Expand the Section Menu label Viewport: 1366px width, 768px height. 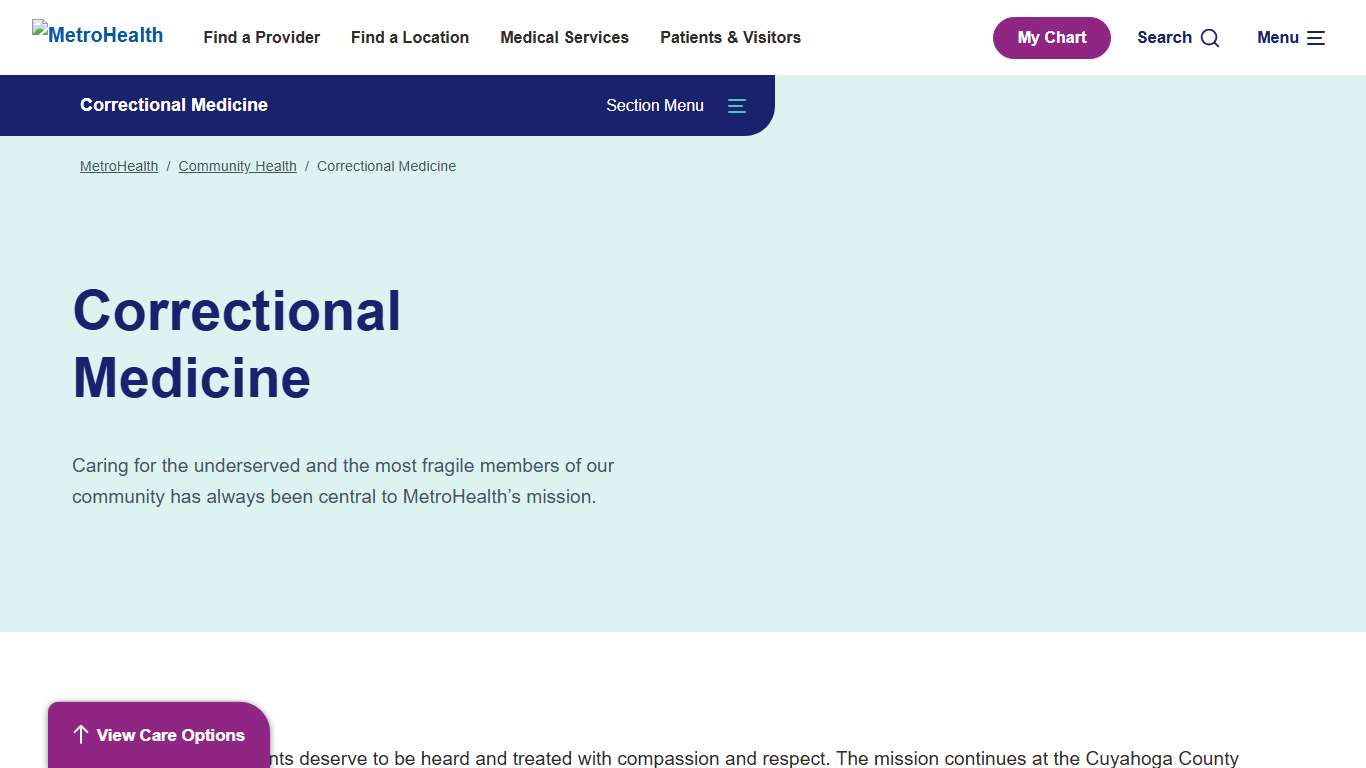[x=655, y=106]
